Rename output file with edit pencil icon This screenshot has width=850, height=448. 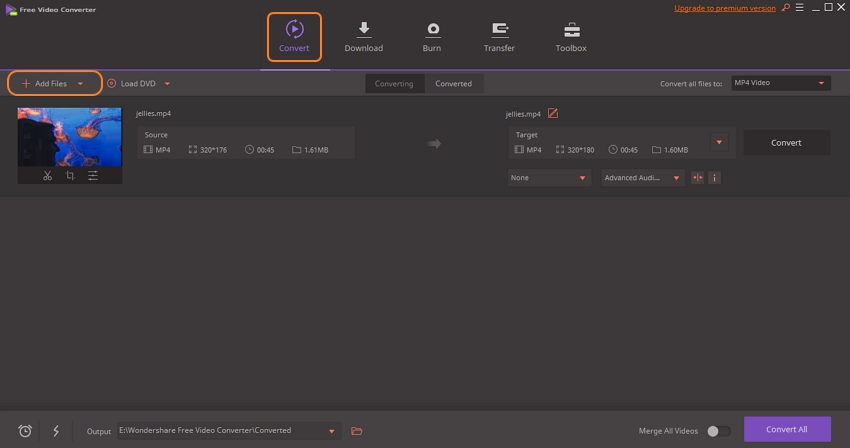pyautogui.click(x=553, y=113)
